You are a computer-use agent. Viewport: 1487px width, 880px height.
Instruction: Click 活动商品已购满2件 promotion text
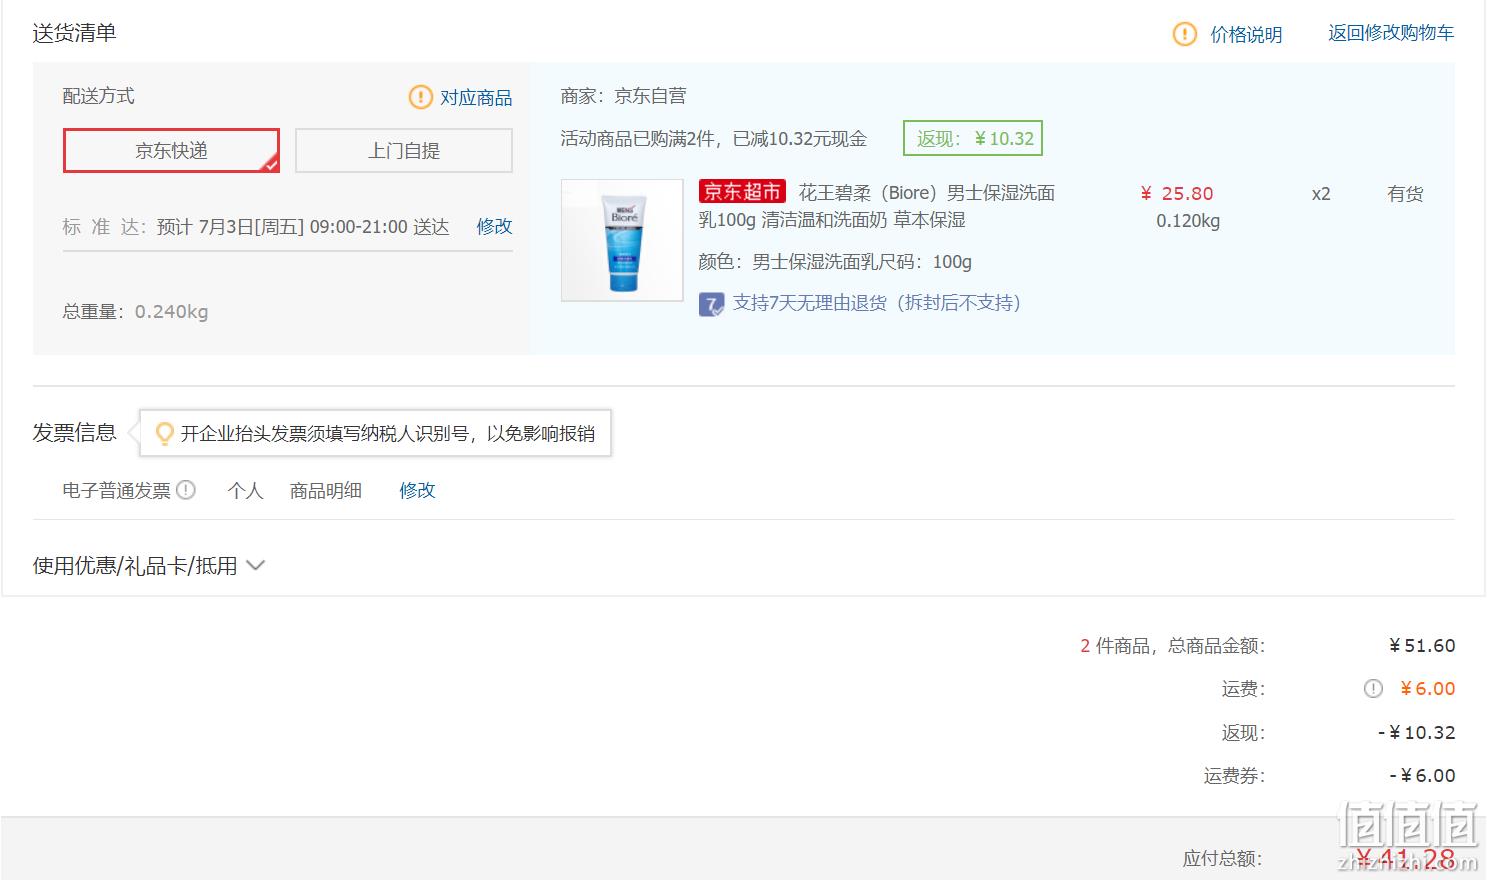coord(714,139)
